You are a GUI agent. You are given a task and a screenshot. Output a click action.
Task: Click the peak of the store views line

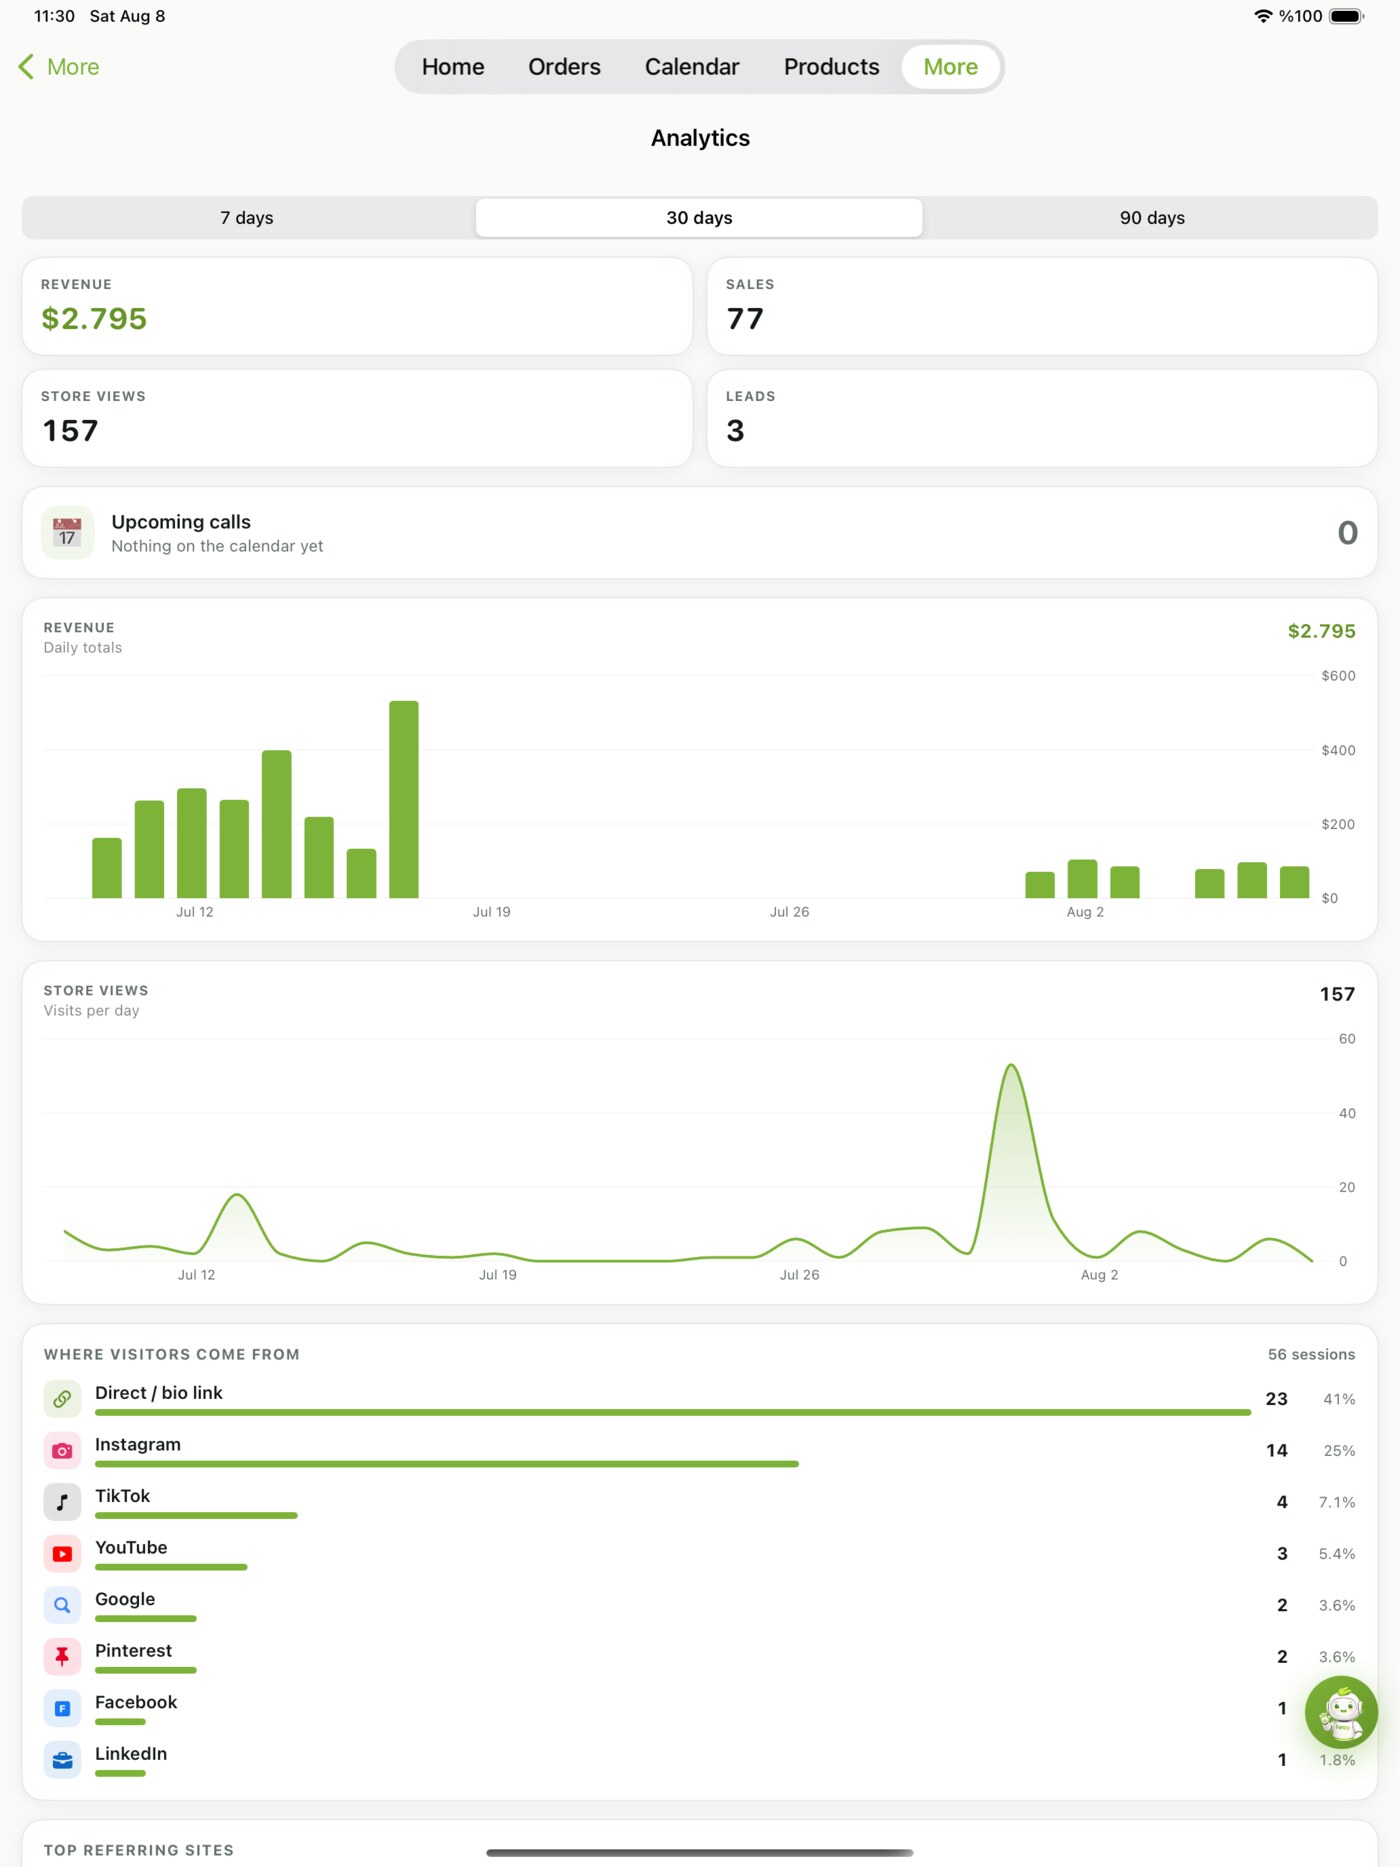click(1012, 1066)
